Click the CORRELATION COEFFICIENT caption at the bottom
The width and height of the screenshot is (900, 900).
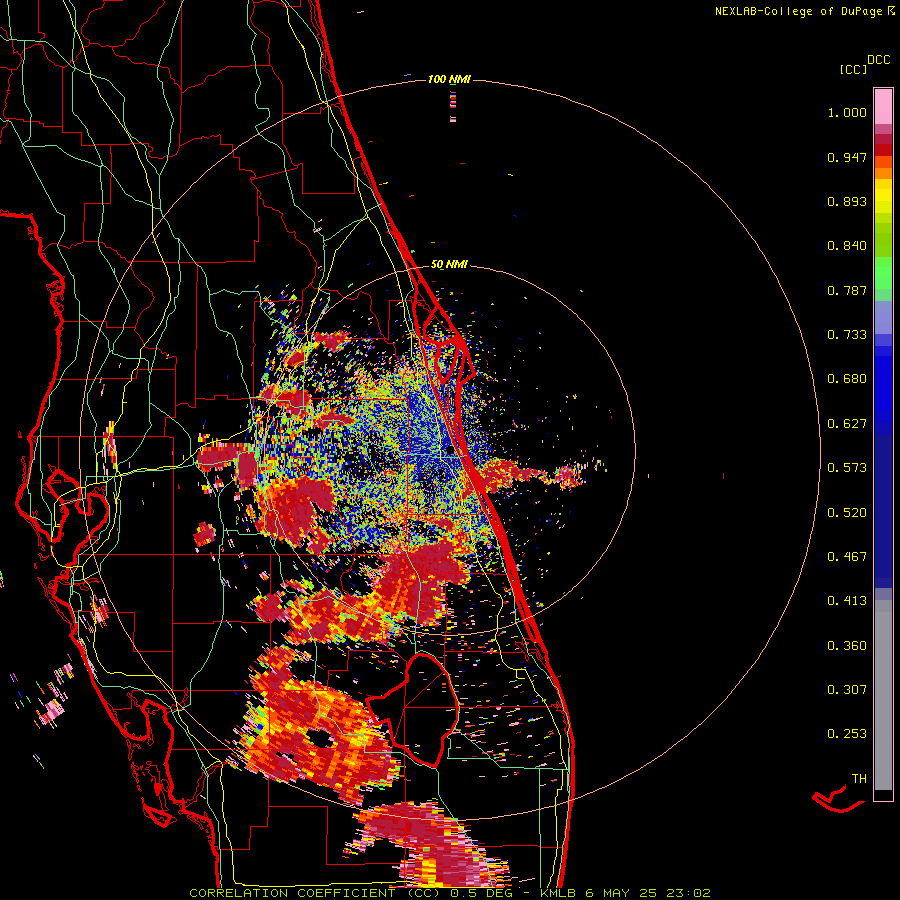[295, 893]
